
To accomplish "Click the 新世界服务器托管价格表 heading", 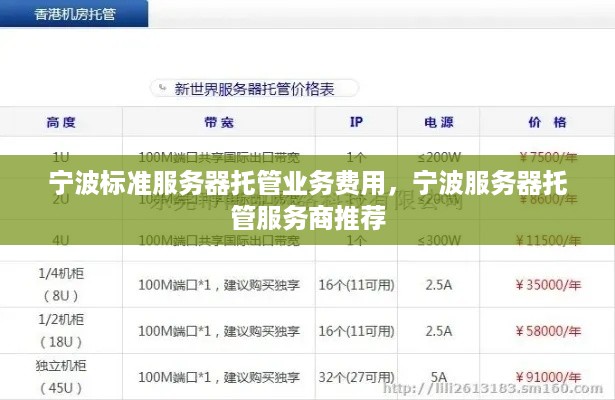I will click(254, 89).
